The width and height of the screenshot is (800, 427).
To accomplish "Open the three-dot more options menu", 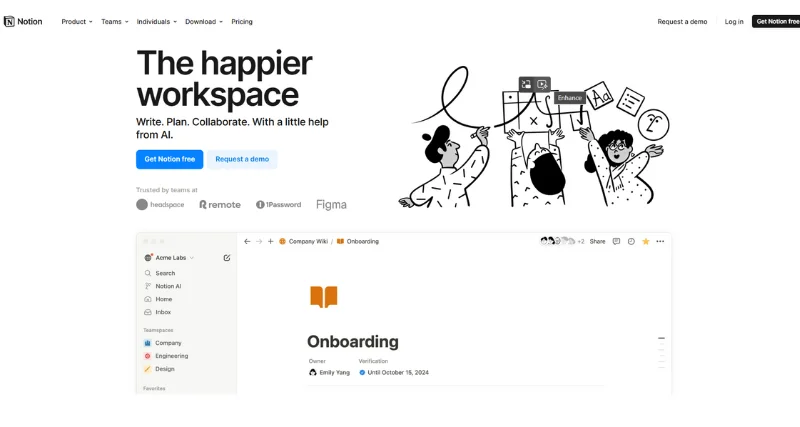I will (x=660, y=241).
